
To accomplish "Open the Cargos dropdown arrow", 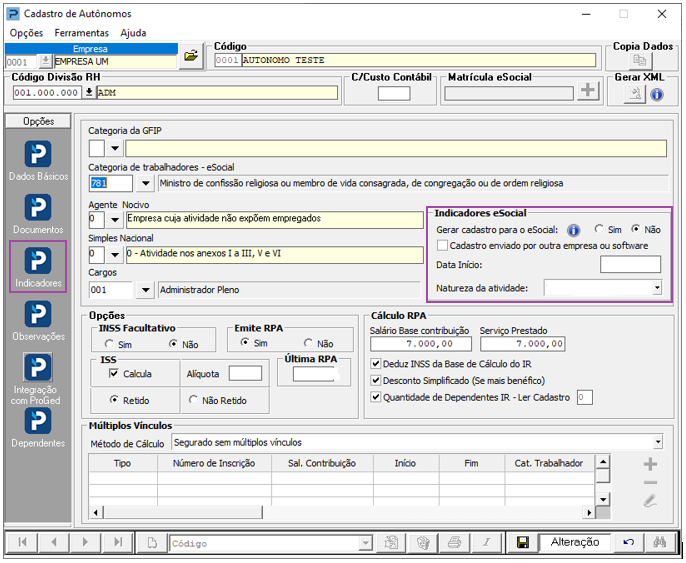I will click(146, 290).
